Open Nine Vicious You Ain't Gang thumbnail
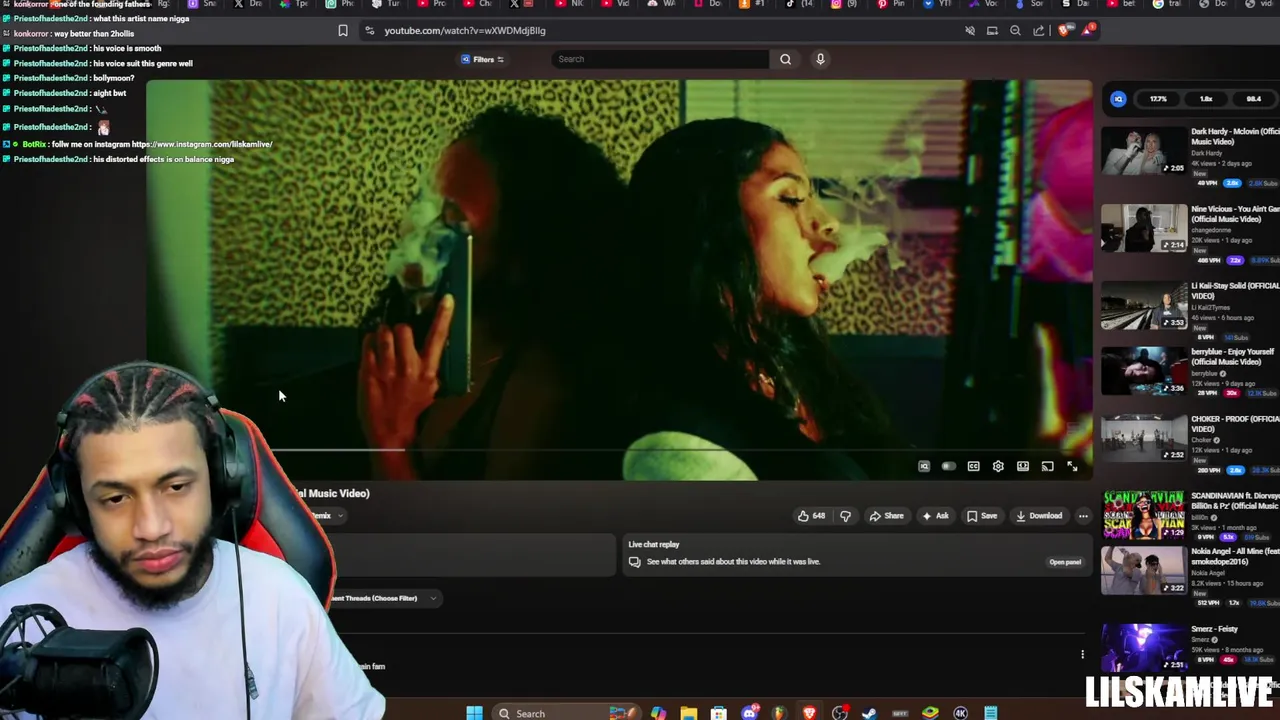 [x=1144, y=228]
